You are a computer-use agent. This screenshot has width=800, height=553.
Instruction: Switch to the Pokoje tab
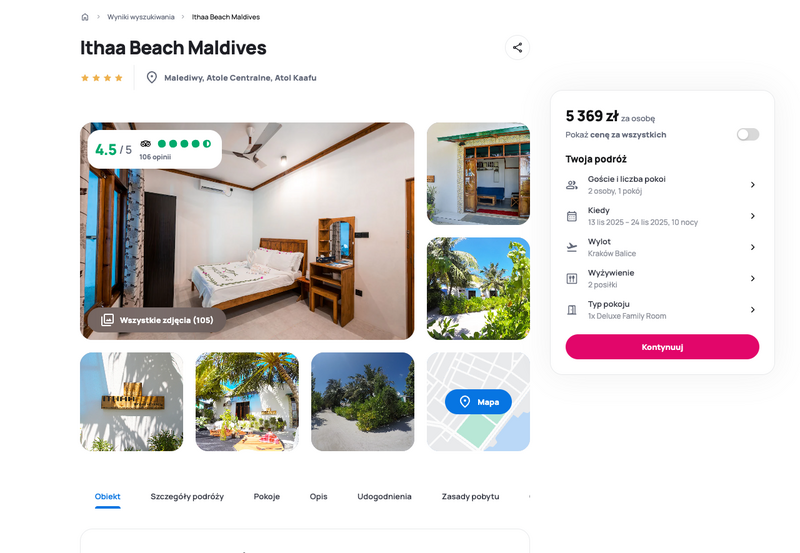[x=267, y=496]
